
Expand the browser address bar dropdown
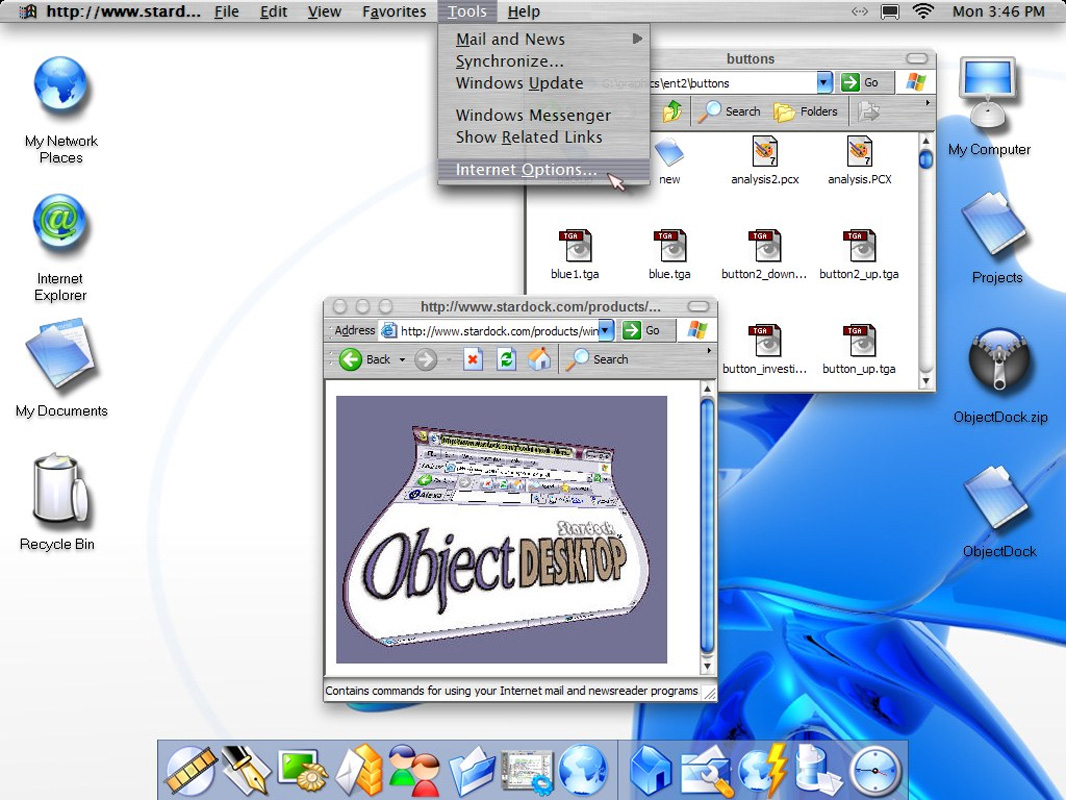[x=606, y=331]
